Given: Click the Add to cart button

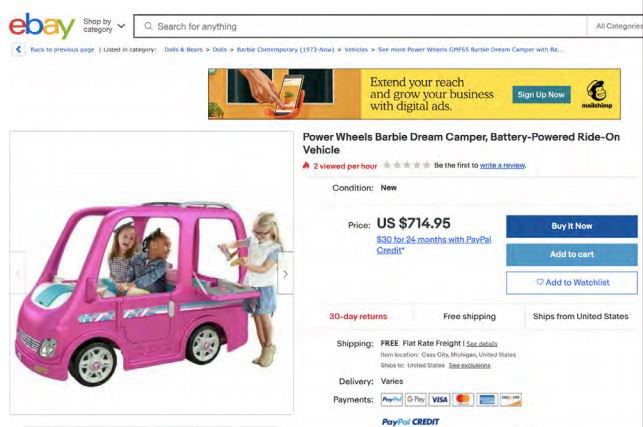Looking at the screenshot, I should pos(571,255).
